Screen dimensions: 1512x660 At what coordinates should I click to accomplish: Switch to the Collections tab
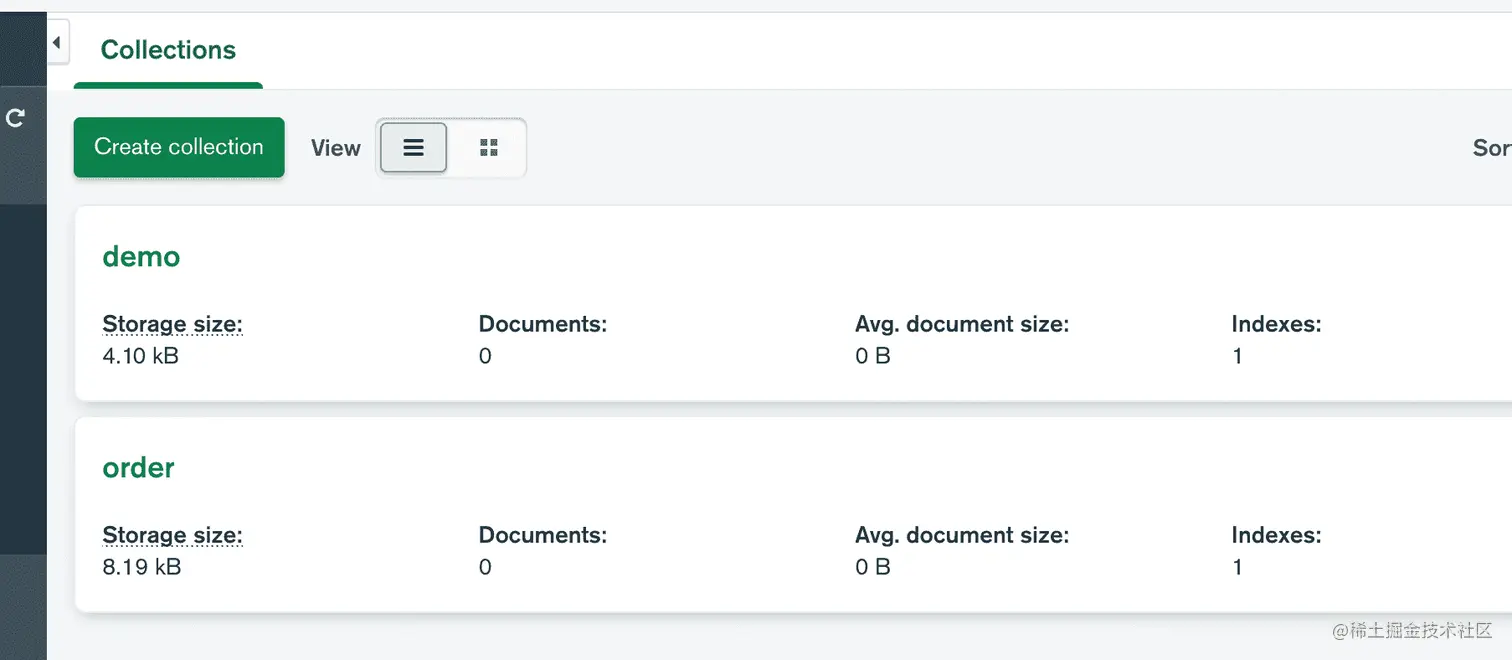click(168, 50)
